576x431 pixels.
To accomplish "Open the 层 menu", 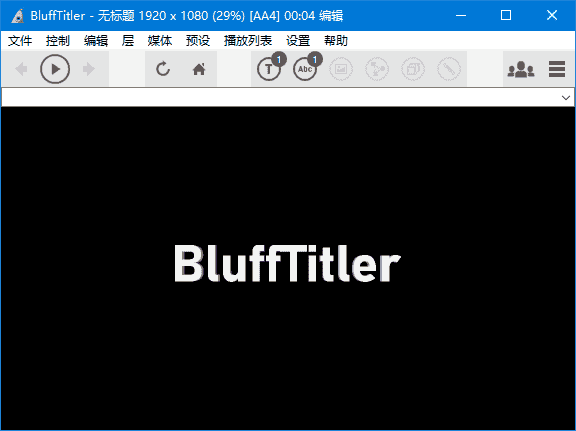I will [x=128, y=40].
